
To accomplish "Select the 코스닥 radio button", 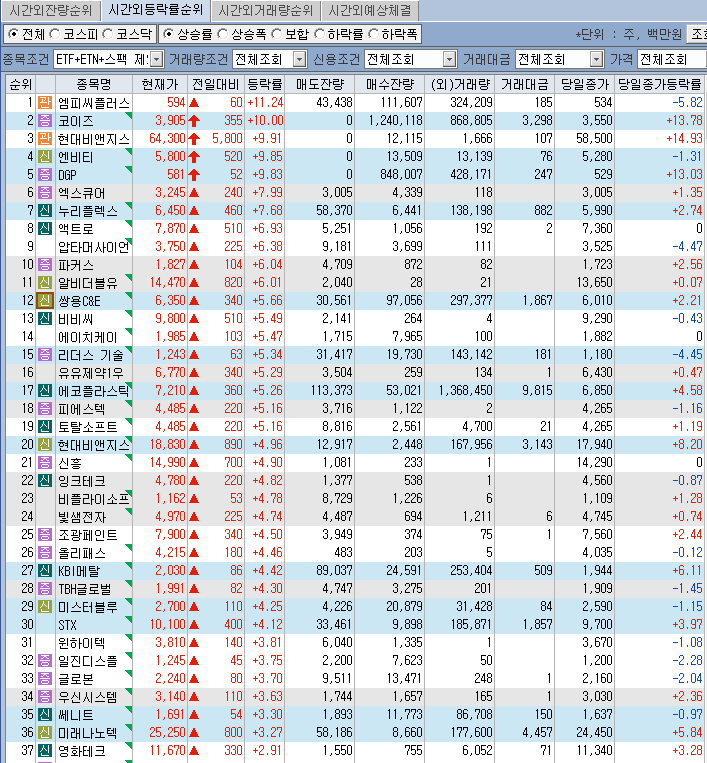I will tap(108, 34).
